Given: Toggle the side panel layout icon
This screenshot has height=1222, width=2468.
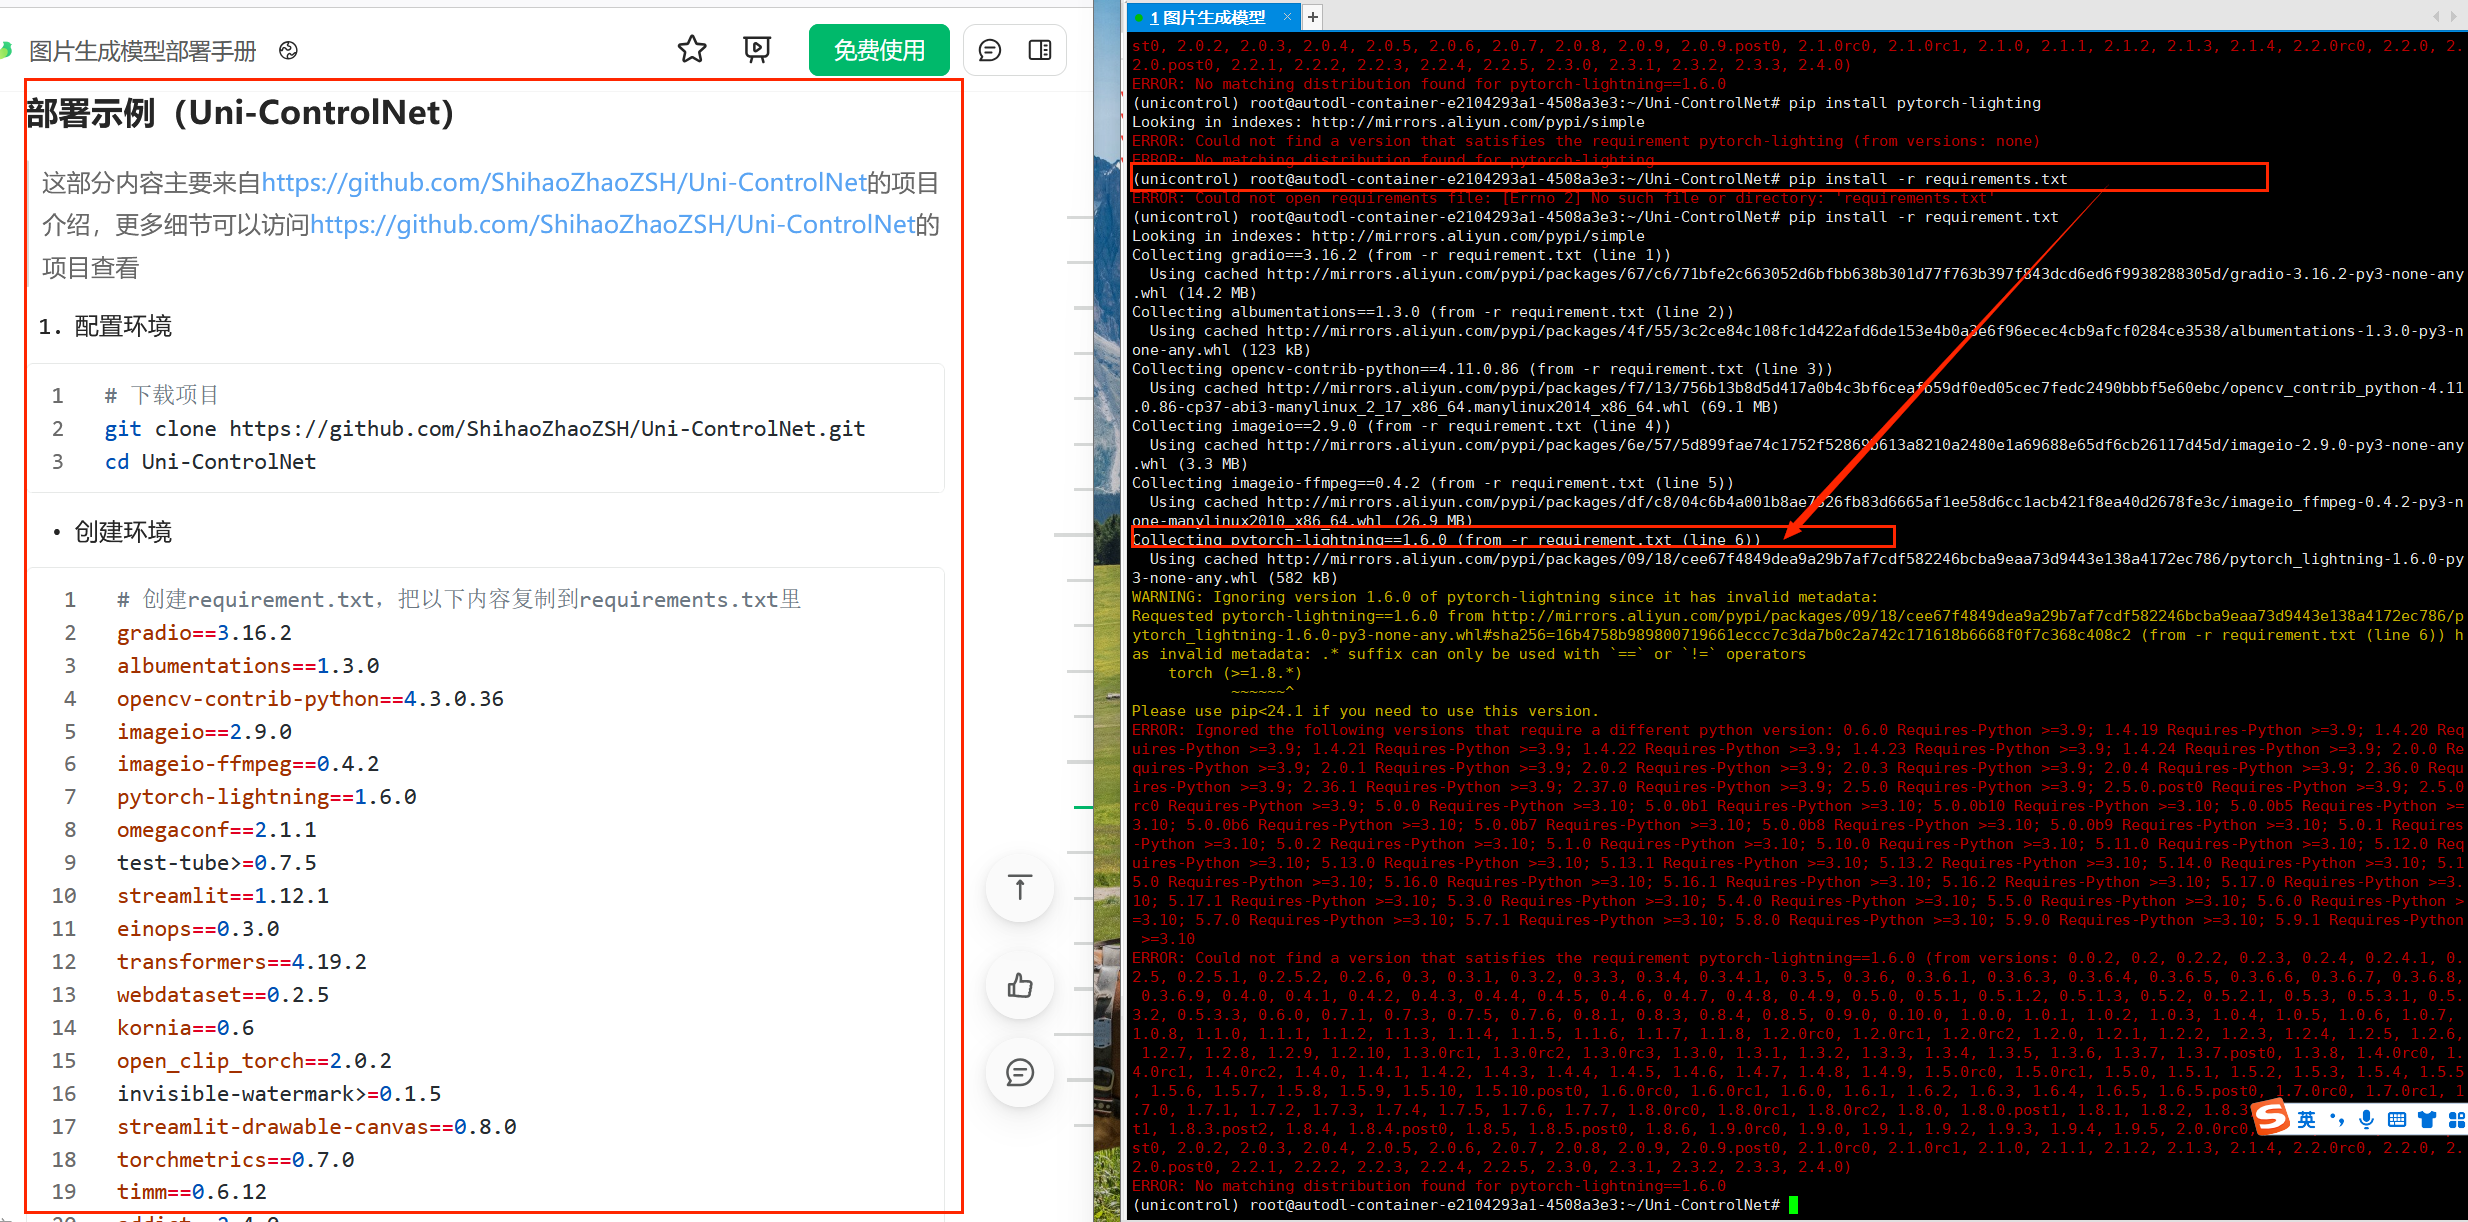Looking at the screenshot, I should [x=1040, y=50].
